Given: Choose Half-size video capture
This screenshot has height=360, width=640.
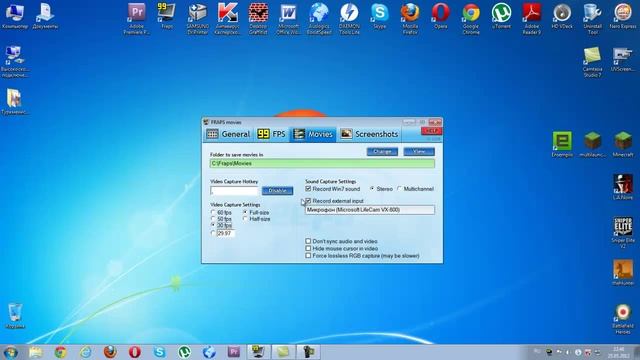Looking at the screenshot, I should (245, 219).
